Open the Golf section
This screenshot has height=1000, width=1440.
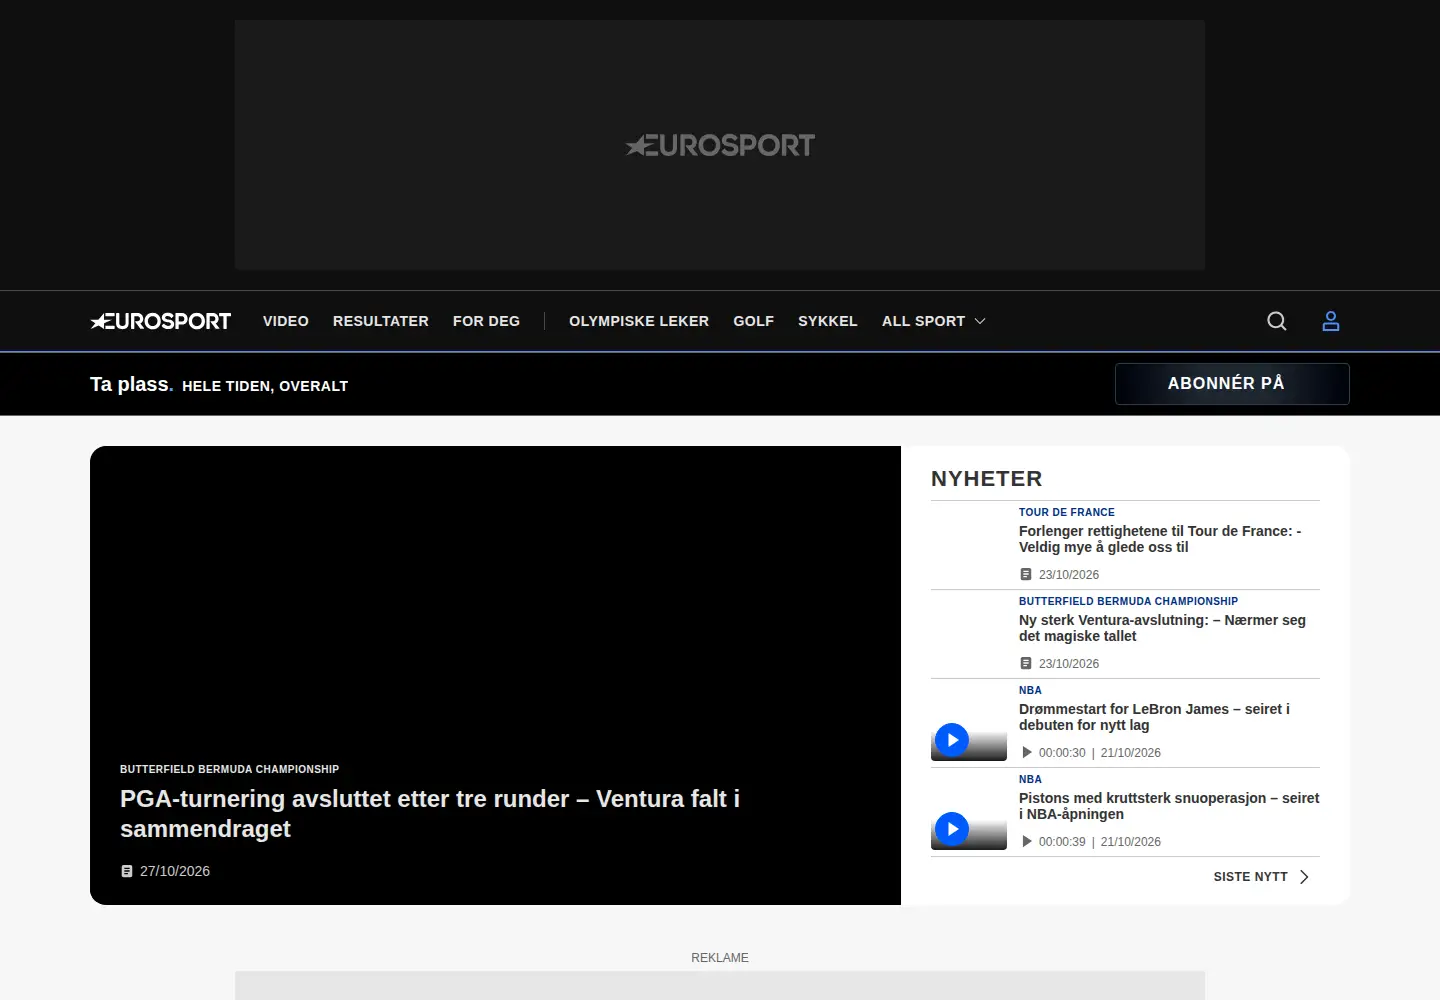(x=754, y=321)
